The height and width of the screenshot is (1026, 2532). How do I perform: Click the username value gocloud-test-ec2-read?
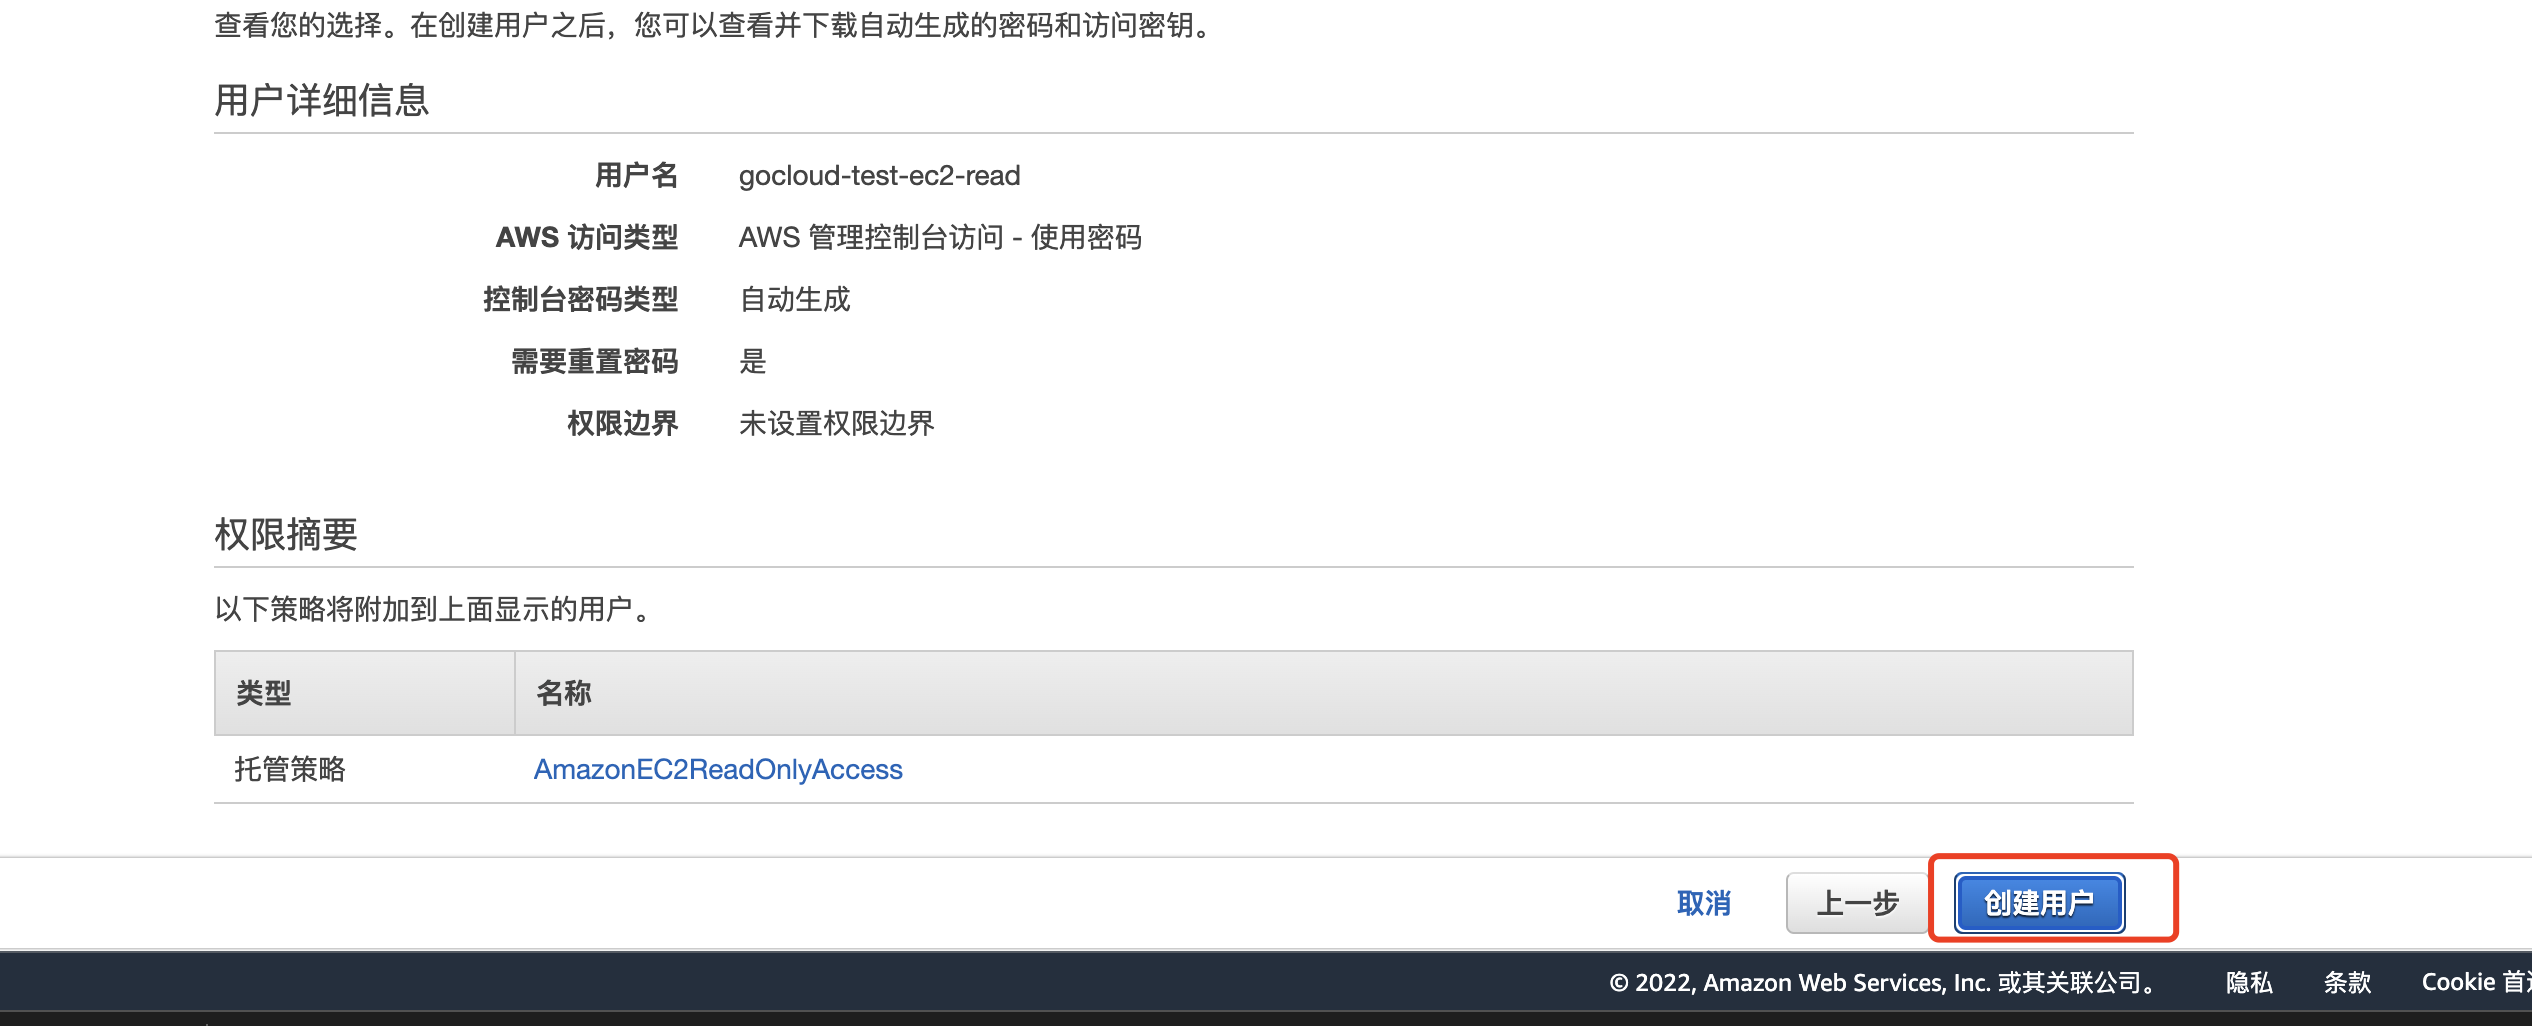point(879,175)
